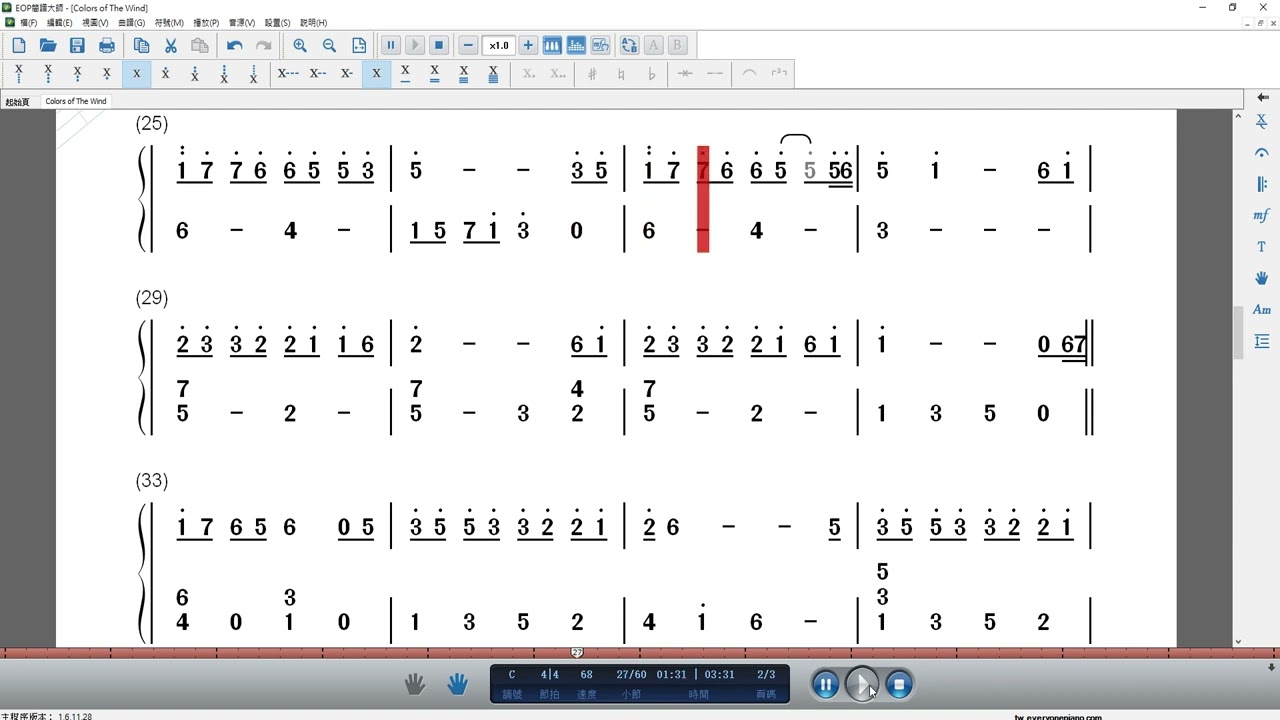Pause playback in top toolbar
The width and height of the screenshot is (1280, 720).
point(391,45)
